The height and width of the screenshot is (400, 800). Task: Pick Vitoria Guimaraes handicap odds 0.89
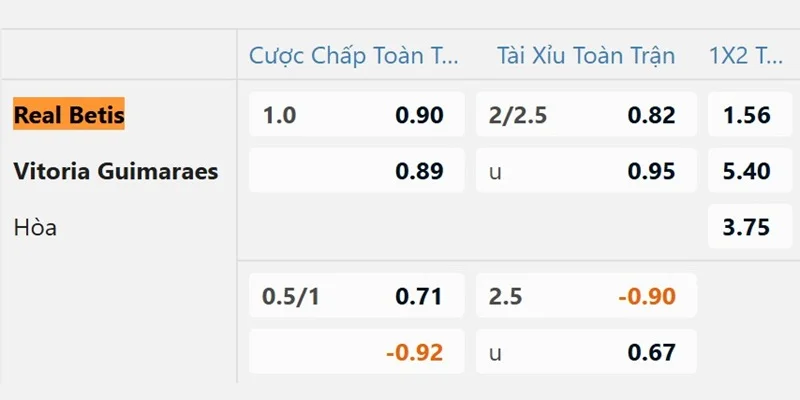point(357,170)
